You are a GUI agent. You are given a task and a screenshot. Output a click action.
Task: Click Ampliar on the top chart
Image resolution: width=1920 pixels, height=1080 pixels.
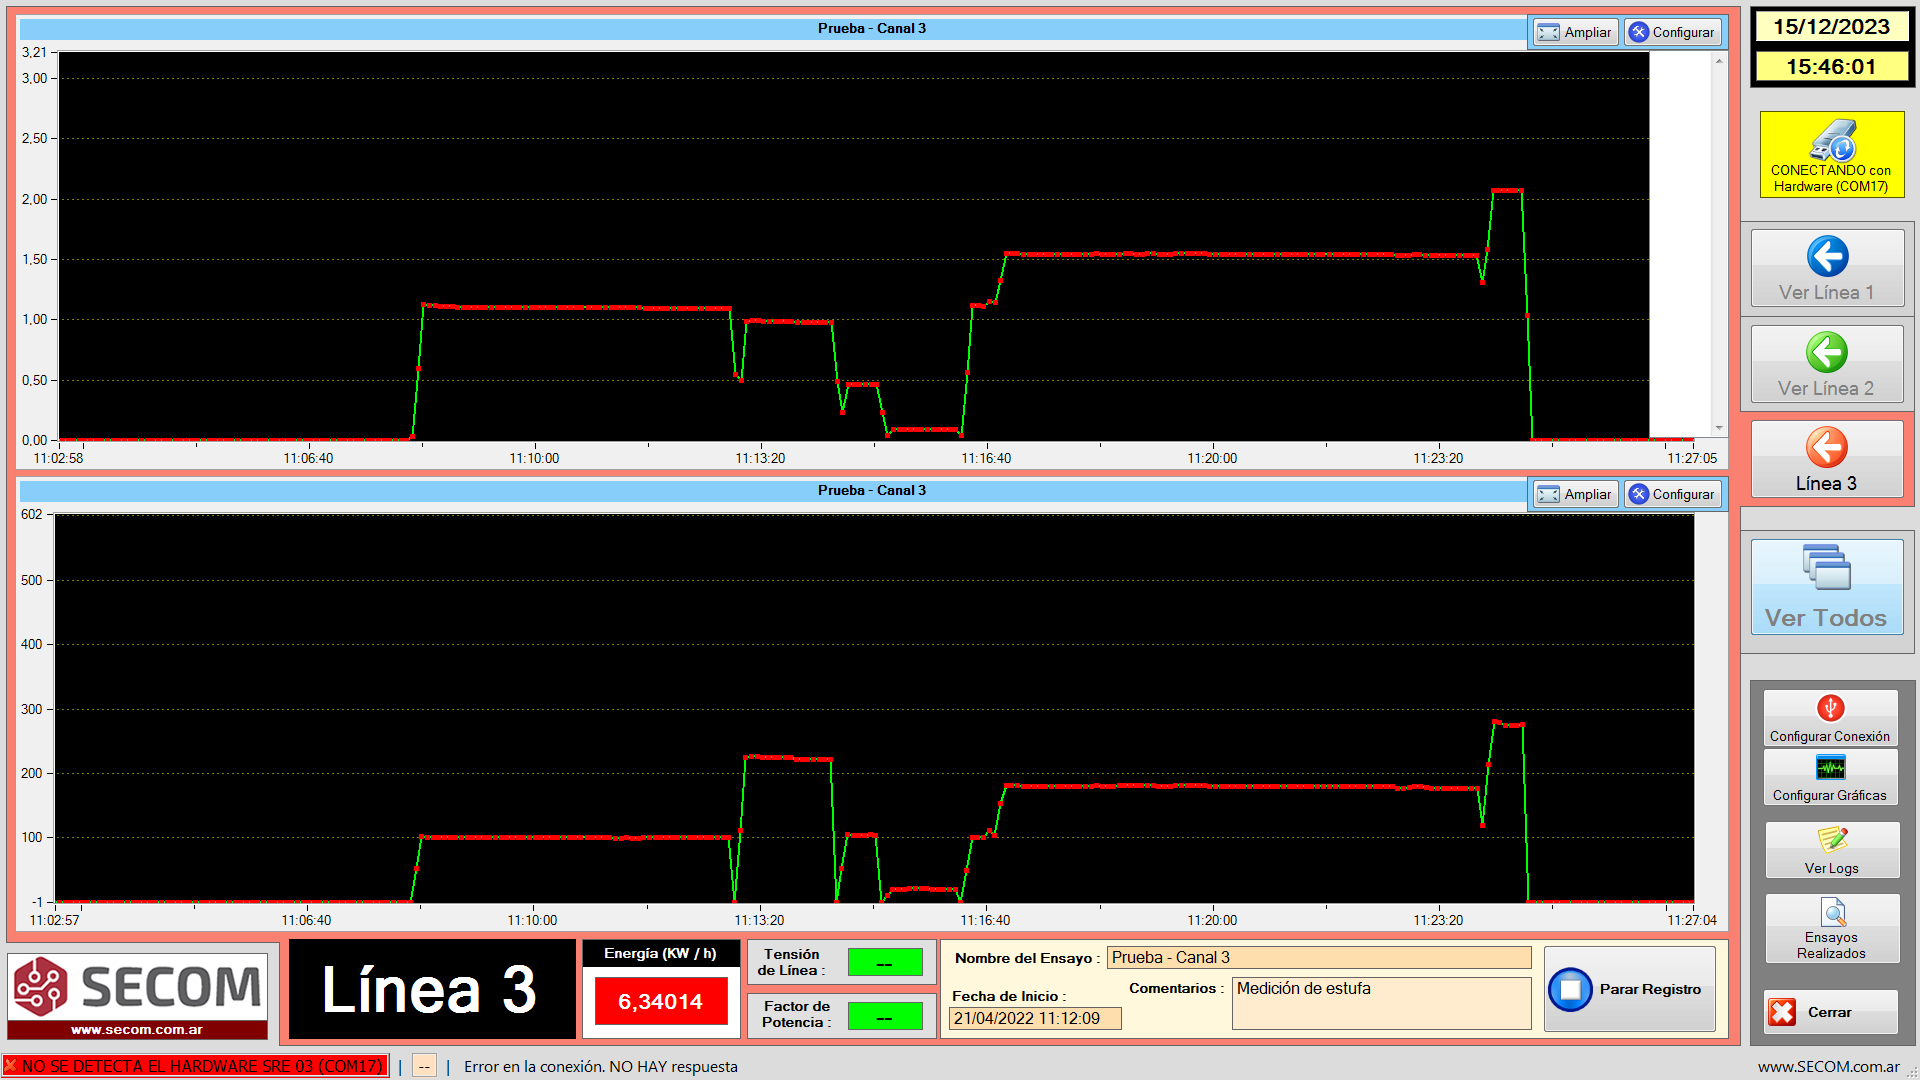[1575, 32]
